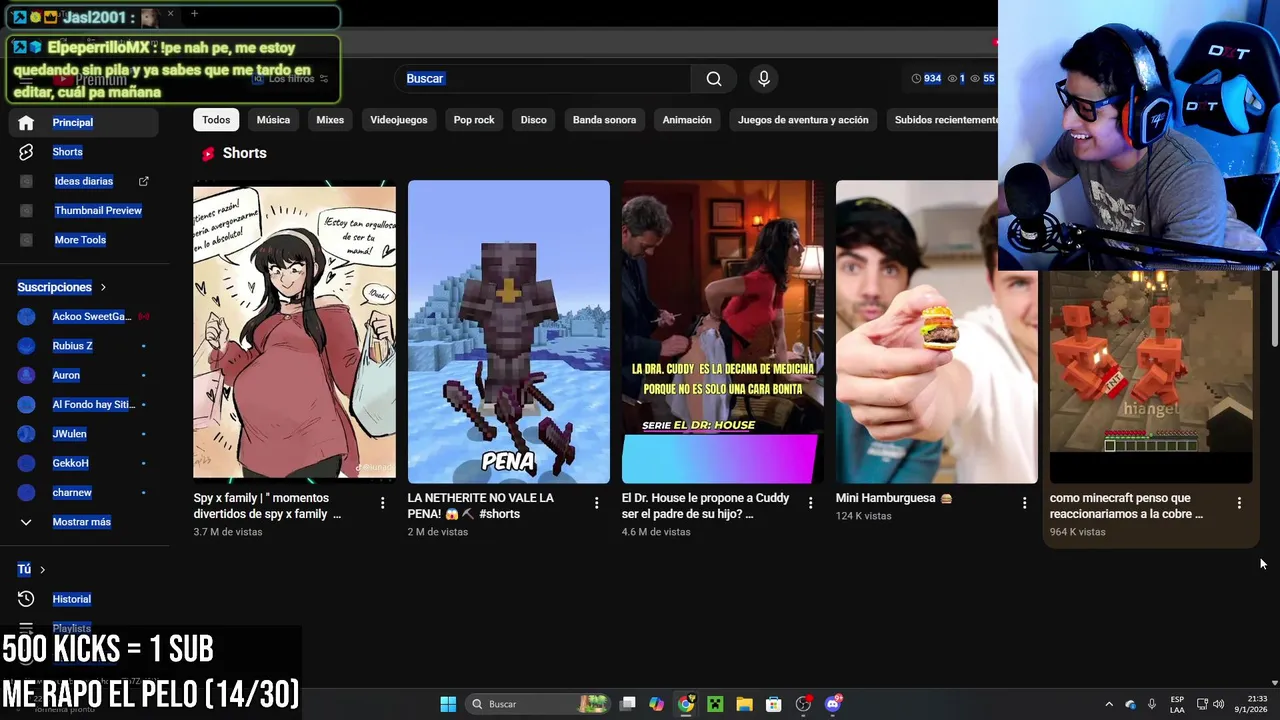Start voice search with the microphone
This screenshot has width=1280, height=720.
pyautogui.click(x=764, y=79)
